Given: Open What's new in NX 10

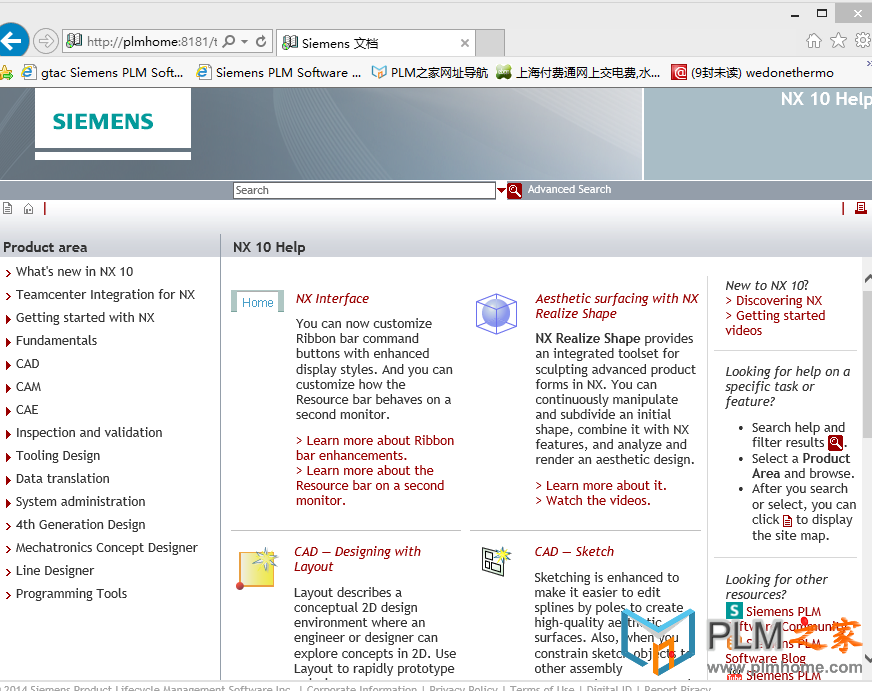Looking at the screenshot, I should tap(75, 271).
